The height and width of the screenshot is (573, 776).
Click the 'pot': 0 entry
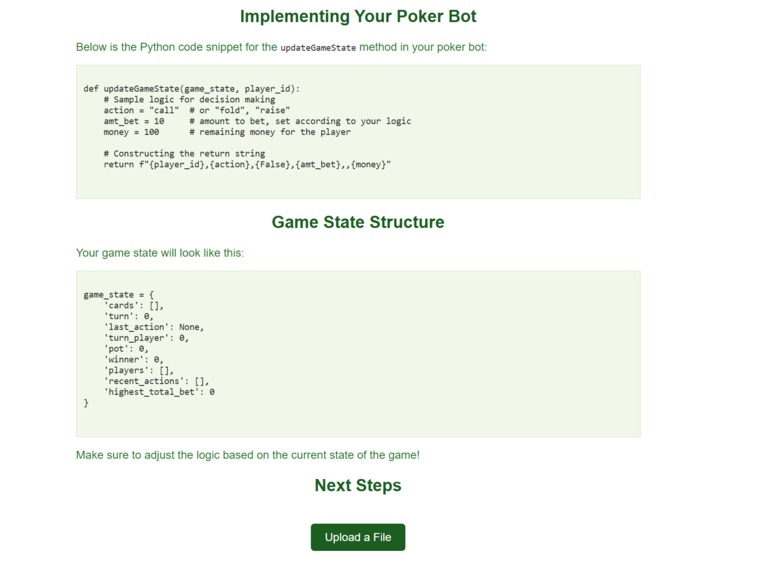[126, 349]
